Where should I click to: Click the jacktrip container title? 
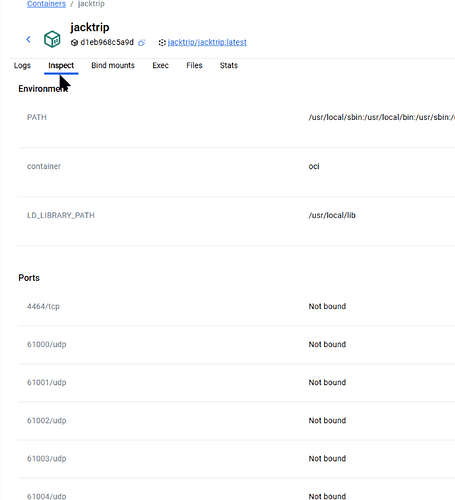pos(90,27)
